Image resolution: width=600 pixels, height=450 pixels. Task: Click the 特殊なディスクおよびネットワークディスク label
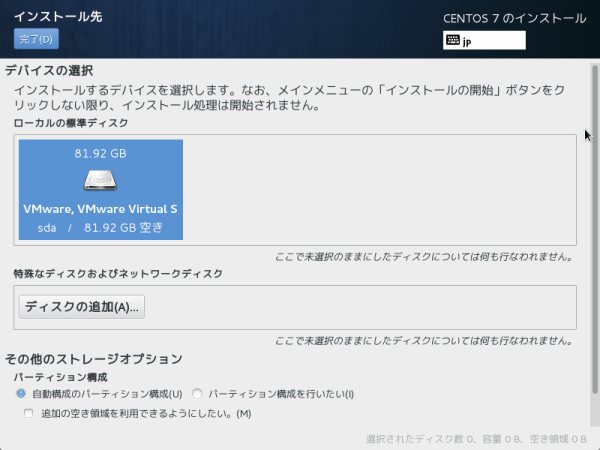(x=118, y=274)
